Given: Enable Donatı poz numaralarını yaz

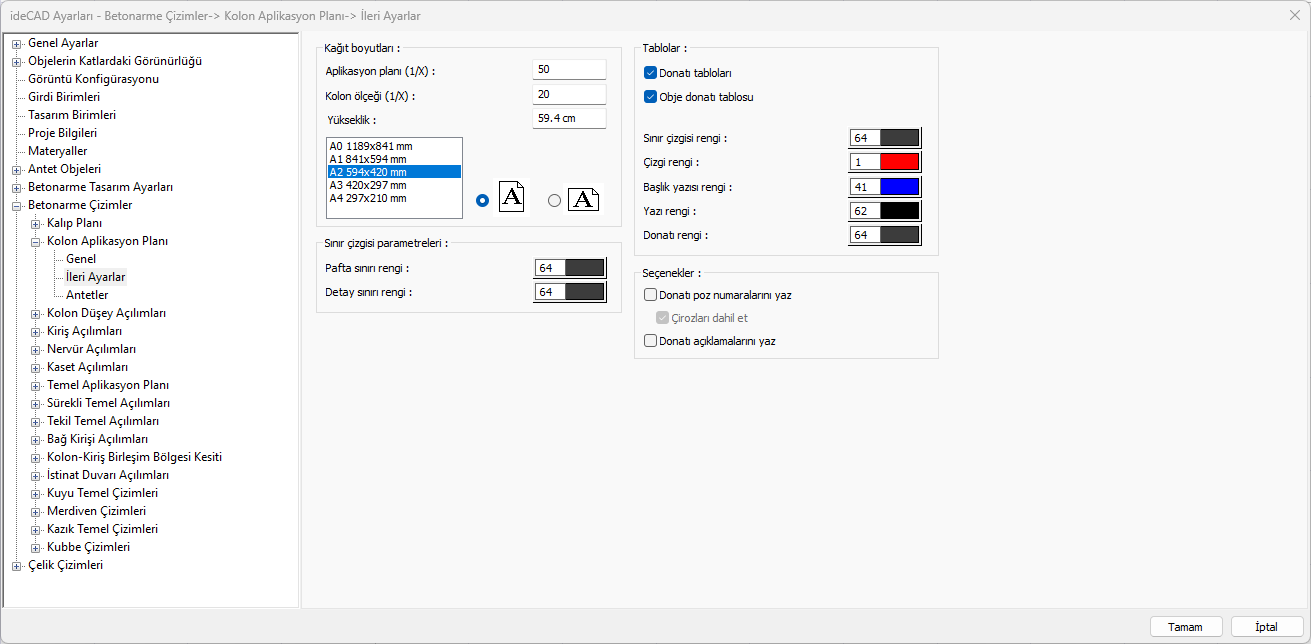Looking at the screenshot, I should click(x=651, y=295).
